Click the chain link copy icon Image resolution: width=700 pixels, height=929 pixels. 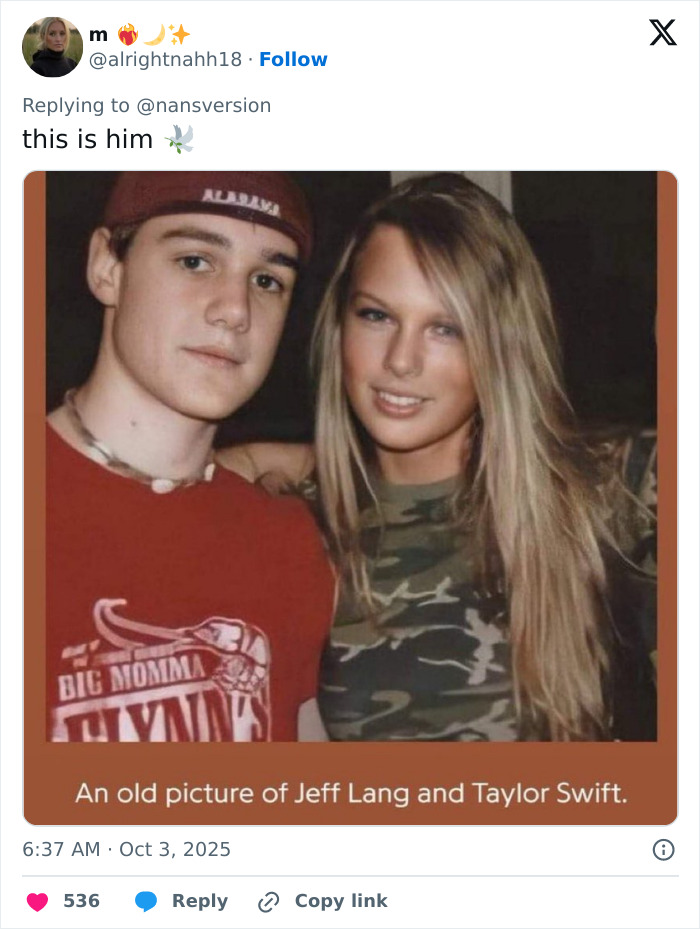pyautogui.click(x=268, y=901)
